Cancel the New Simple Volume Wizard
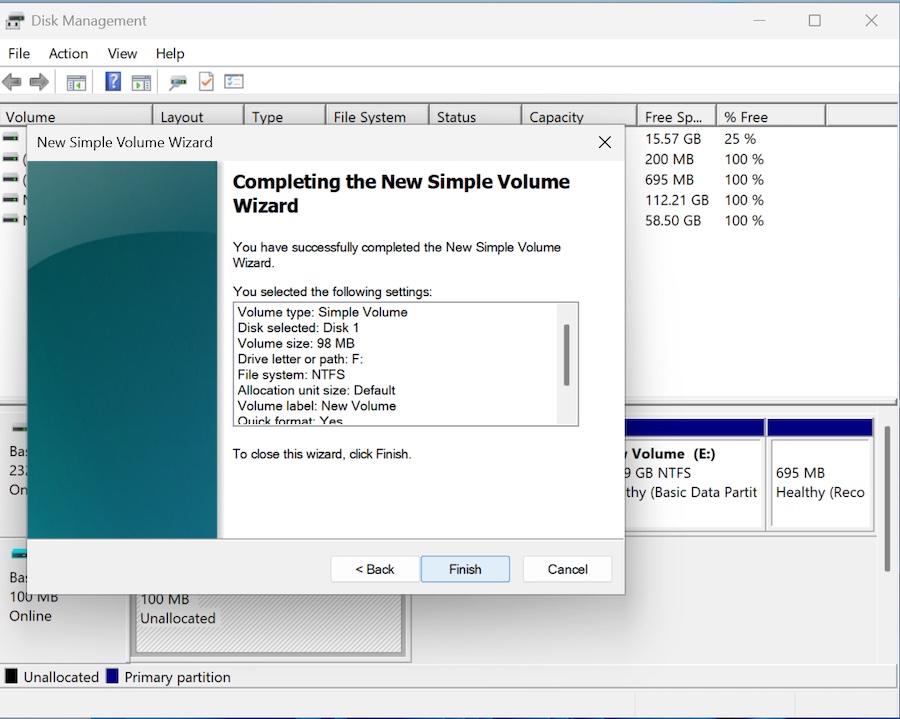 tap(567, 569)
